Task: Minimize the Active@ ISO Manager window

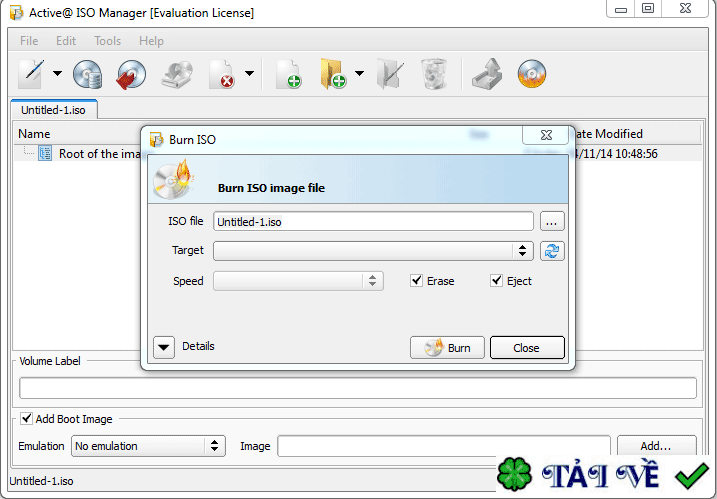Action: coord(621,9)
